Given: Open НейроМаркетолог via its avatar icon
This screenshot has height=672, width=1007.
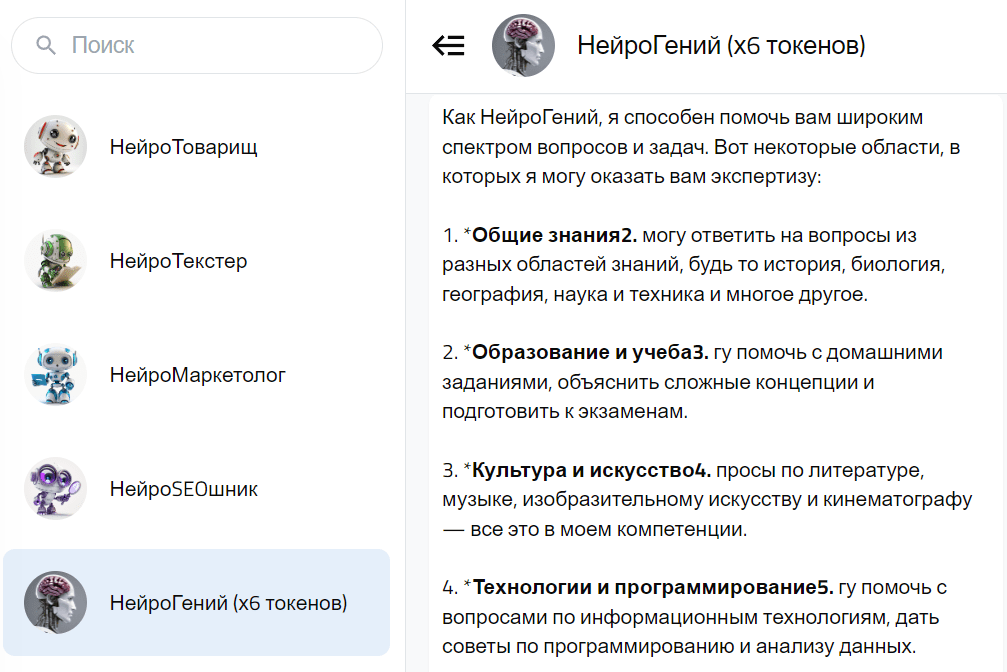Looking at the screenshot, I should tap(55, 374).
